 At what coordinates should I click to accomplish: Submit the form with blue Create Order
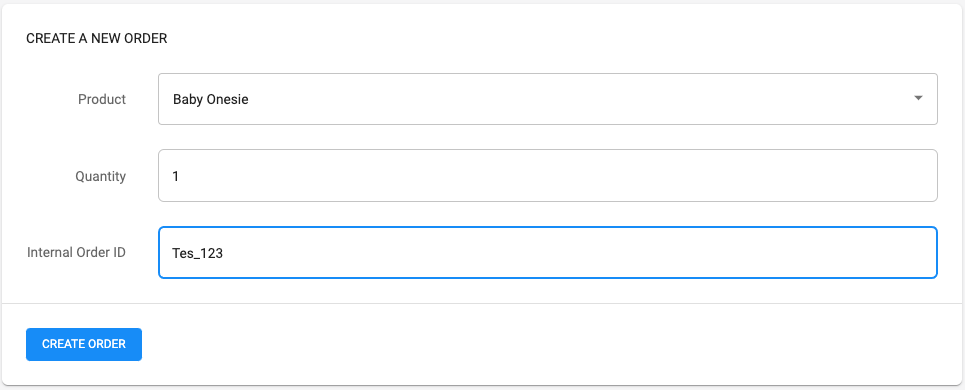tap(84, 344)
